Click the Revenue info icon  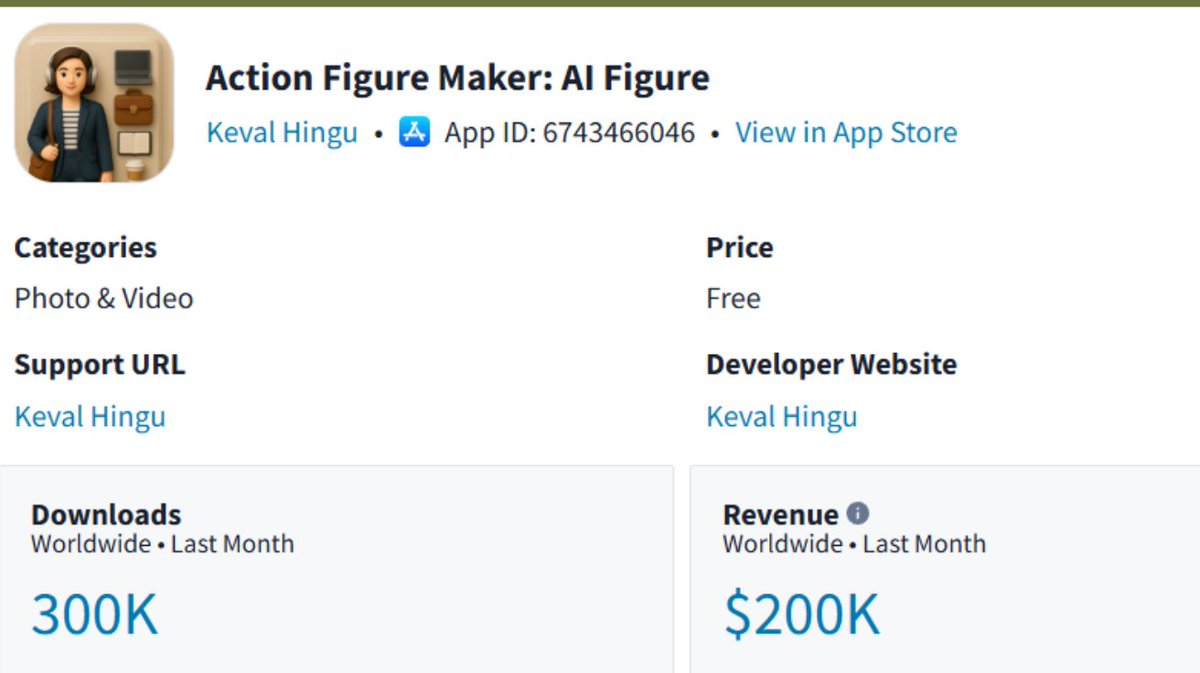858,513
